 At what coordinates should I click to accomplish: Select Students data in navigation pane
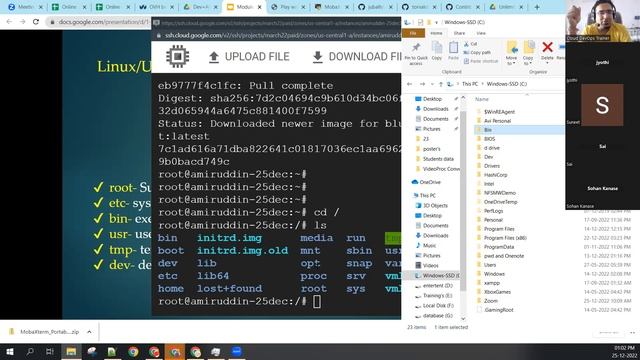[x=438, y=159]
